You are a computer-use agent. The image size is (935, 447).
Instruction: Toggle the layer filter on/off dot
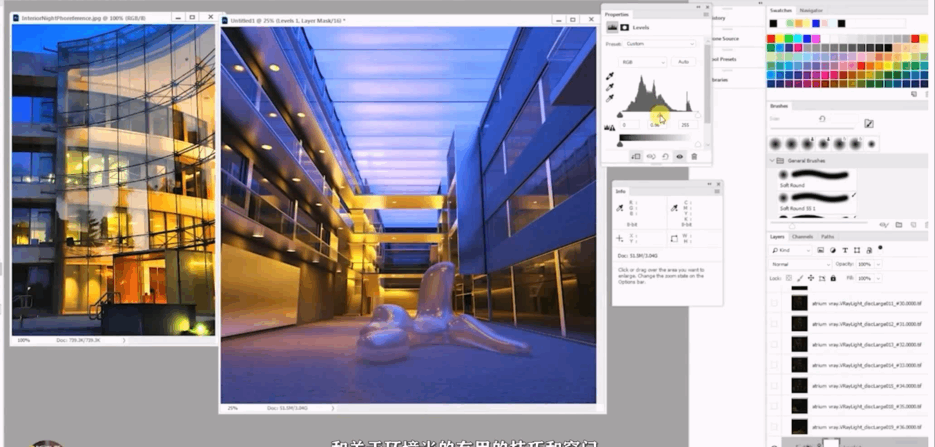pos(881,248)
